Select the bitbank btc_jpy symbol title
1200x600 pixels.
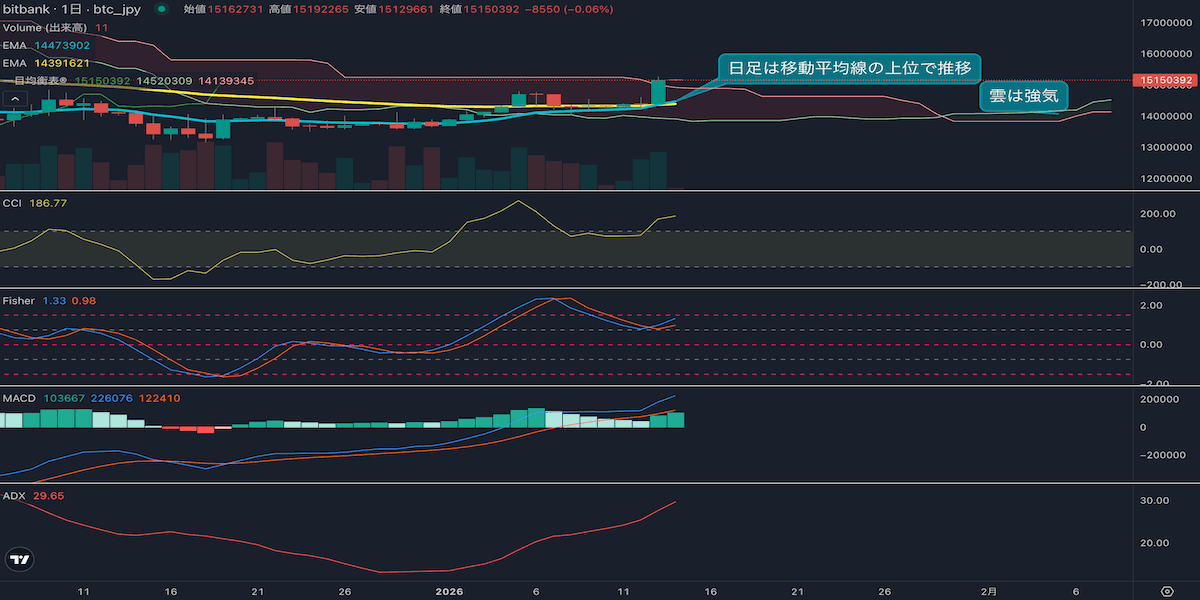pyautogui.click(x=70, y=9)
